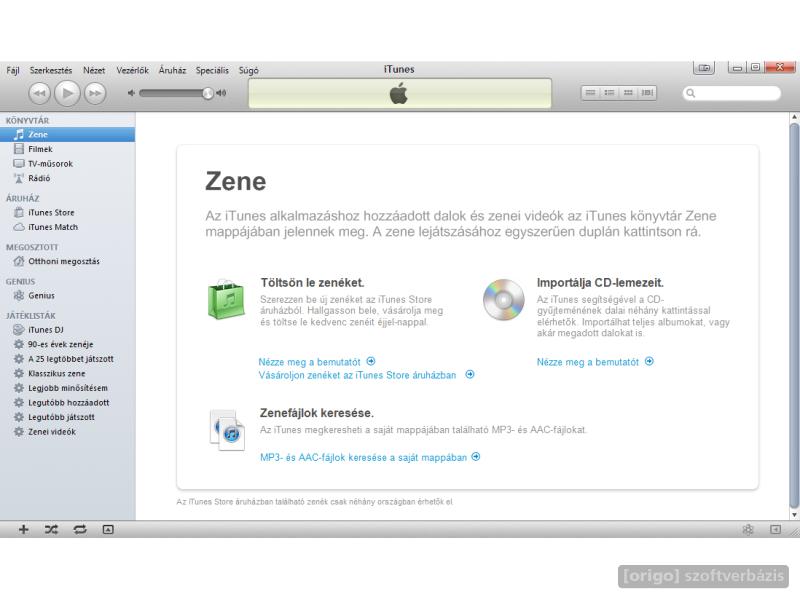Screen dimensions: 800x600
Task: Open the Szerkesztés menu
Action: click(51, 70)
